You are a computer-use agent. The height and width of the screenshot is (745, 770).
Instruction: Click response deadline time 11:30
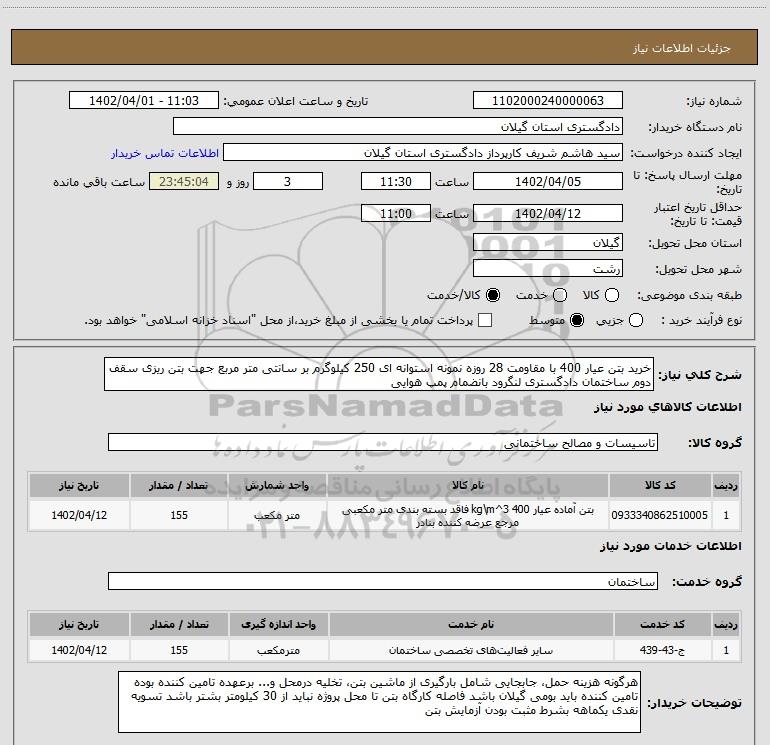click(396, 181)
